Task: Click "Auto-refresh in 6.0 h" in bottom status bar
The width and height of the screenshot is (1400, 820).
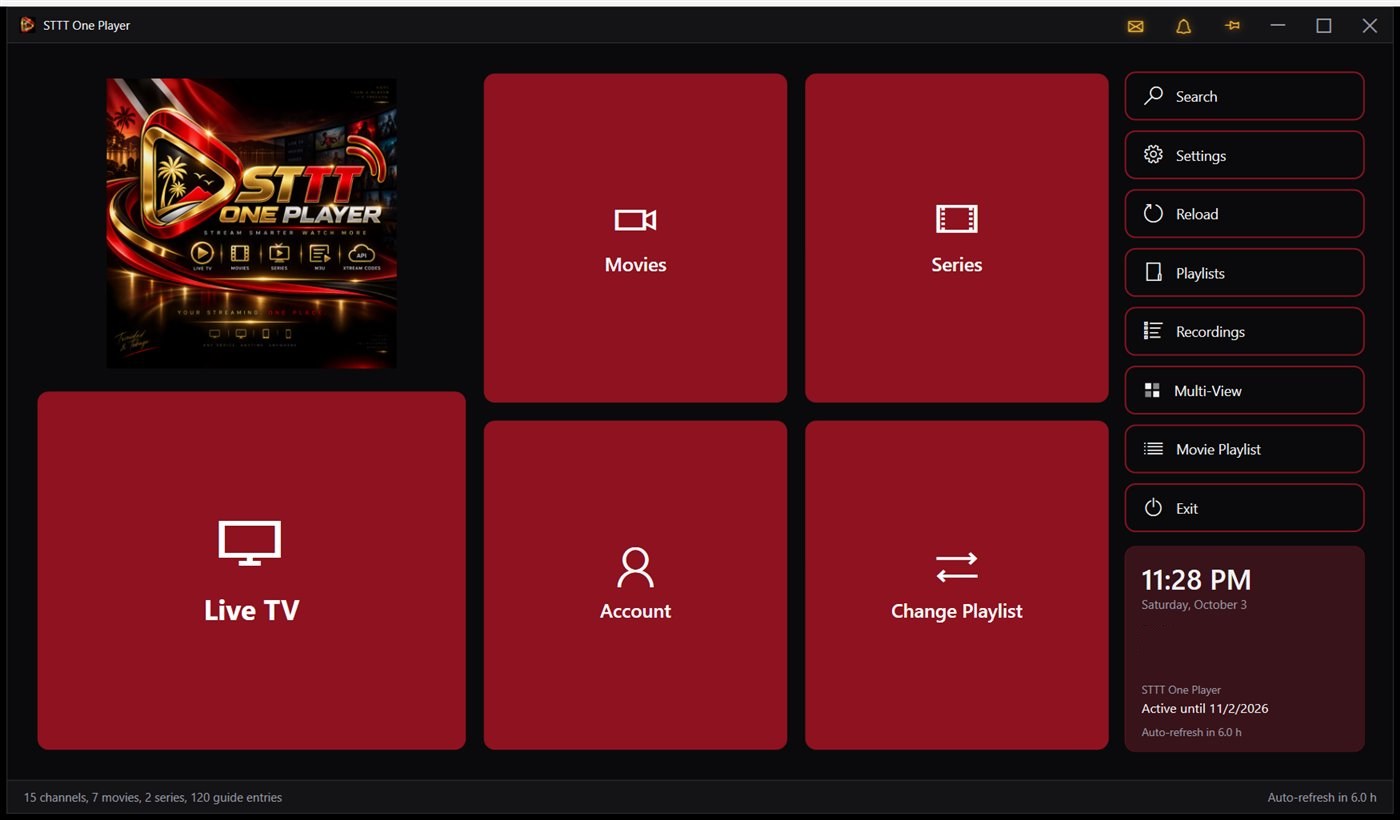Action: tap(1322, 798)
